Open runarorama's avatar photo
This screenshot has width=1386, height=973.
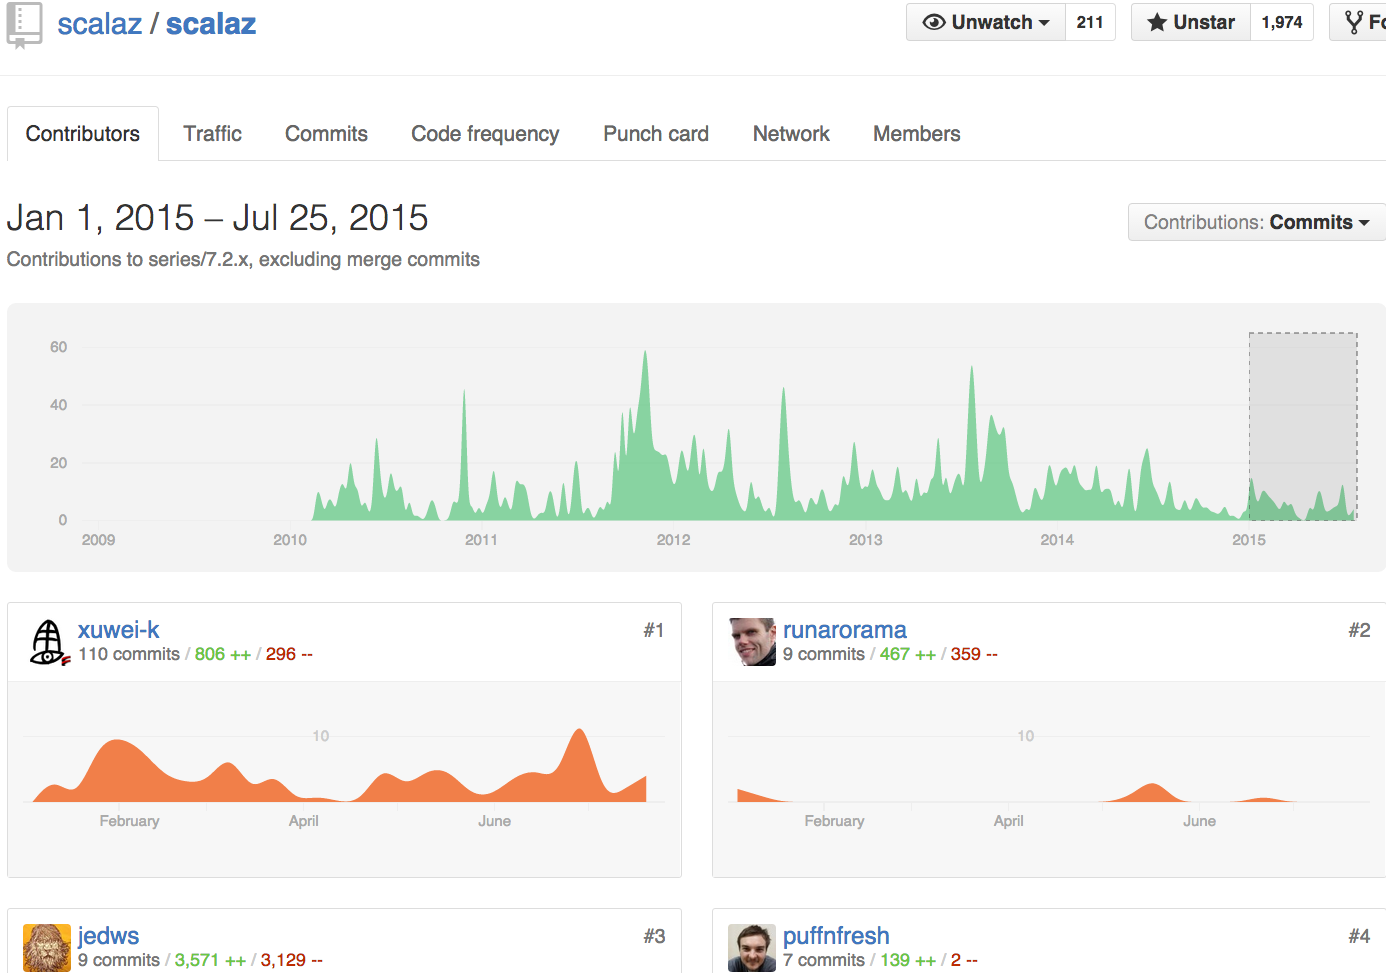753,642
